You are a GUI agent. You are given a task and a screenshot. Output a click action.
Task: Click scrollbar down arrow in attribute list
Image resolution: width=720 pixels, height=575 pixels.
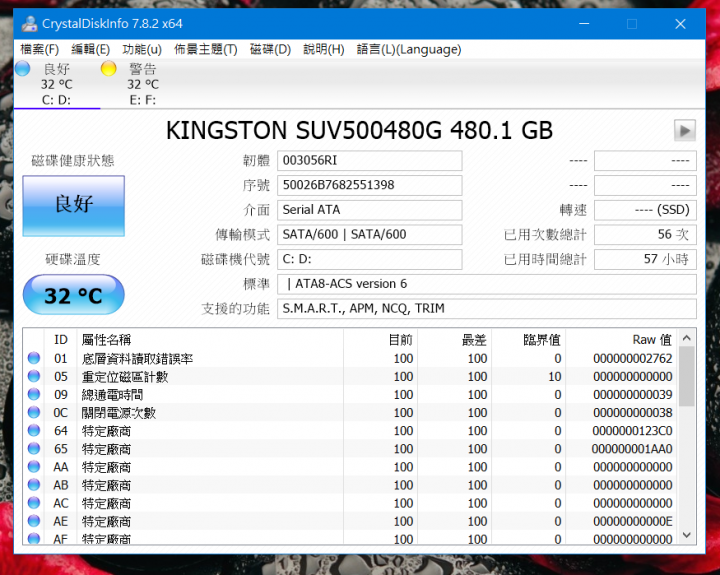point(686,535)
